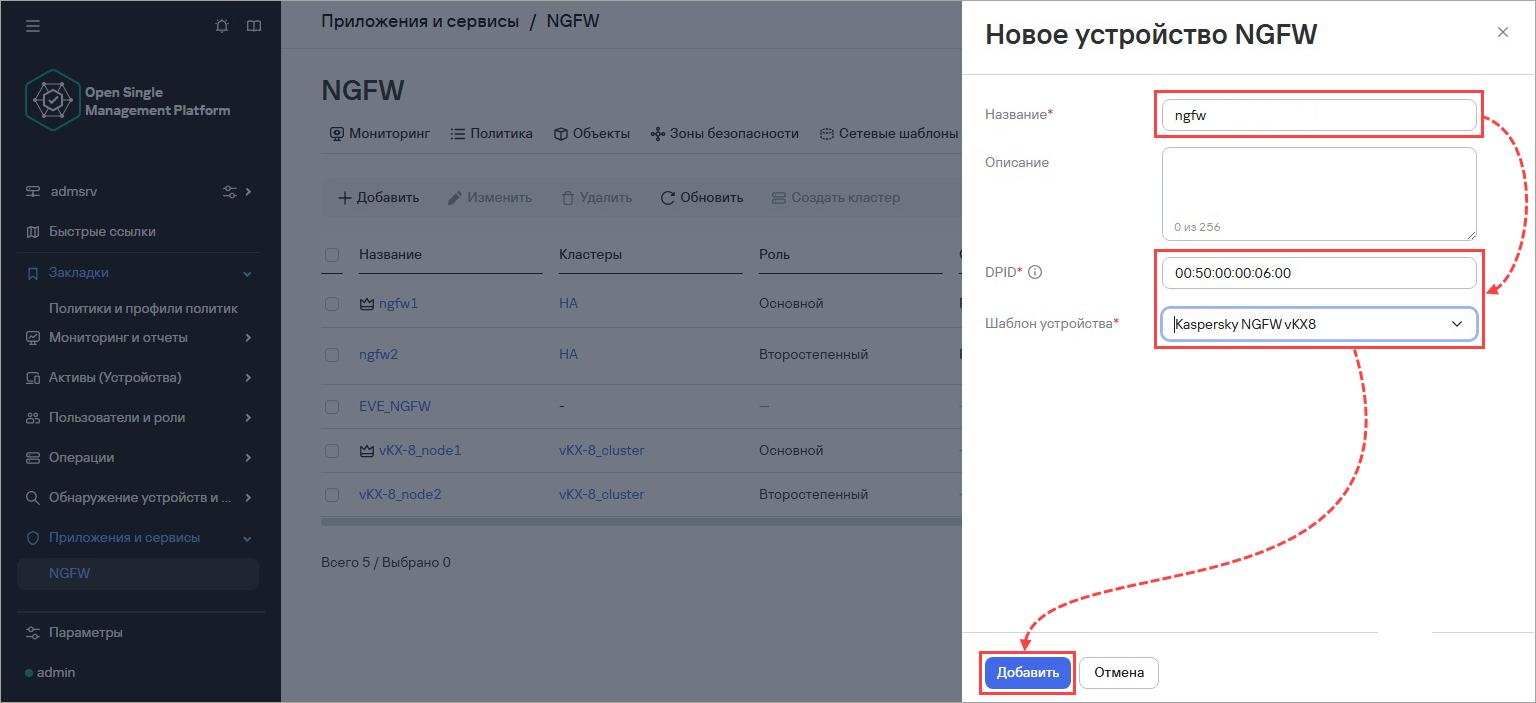Click the Политика tab list icon

tap(458, 134)
